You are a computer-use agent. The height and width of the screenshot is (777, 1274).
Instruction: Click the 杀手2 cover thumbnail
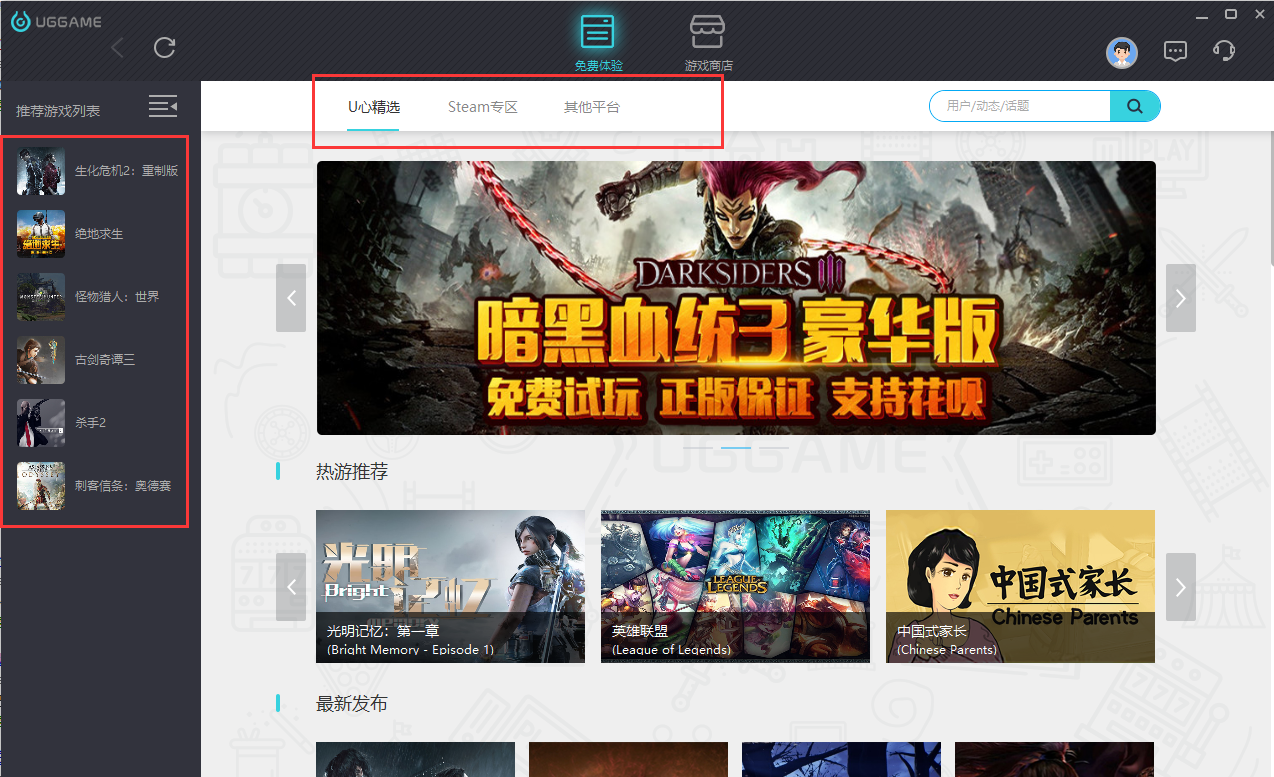41,423
